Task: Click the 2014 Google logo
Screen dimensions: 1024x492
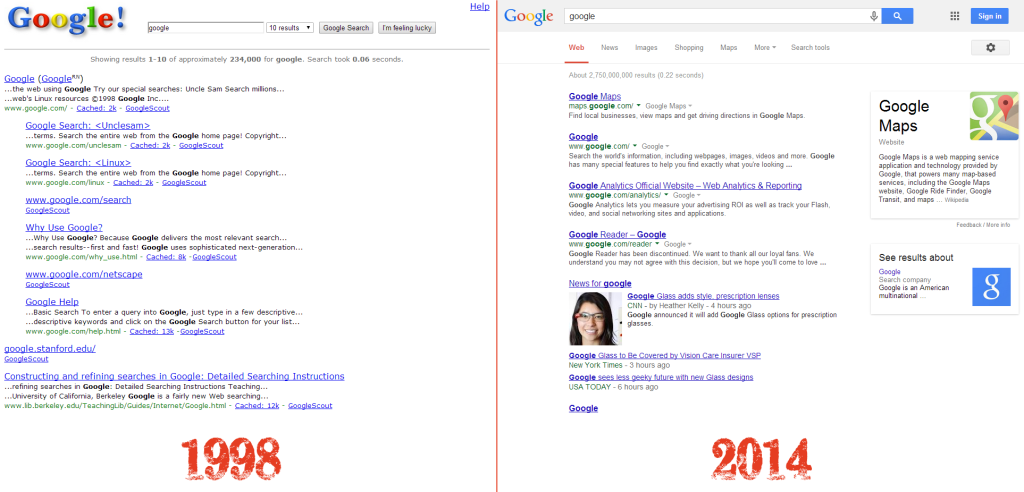Action: pos(528,16)
